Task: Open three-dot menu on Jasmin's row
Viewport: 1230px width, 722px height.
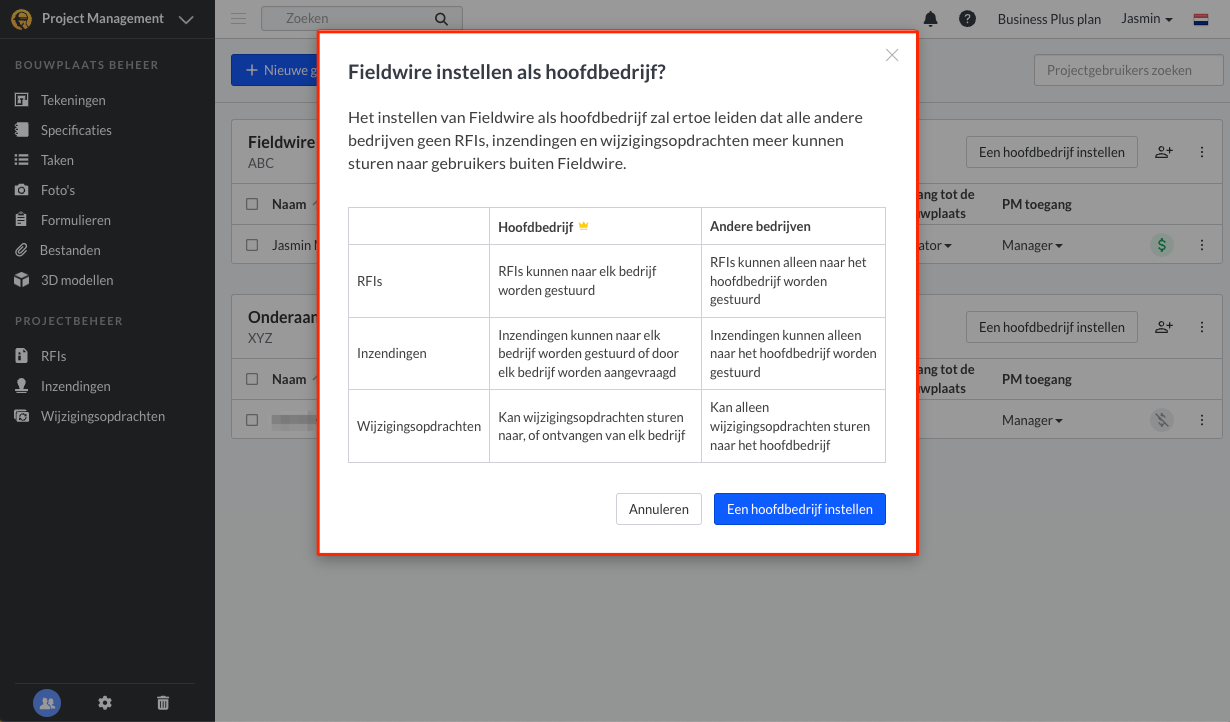Action: coord(1202,245)
